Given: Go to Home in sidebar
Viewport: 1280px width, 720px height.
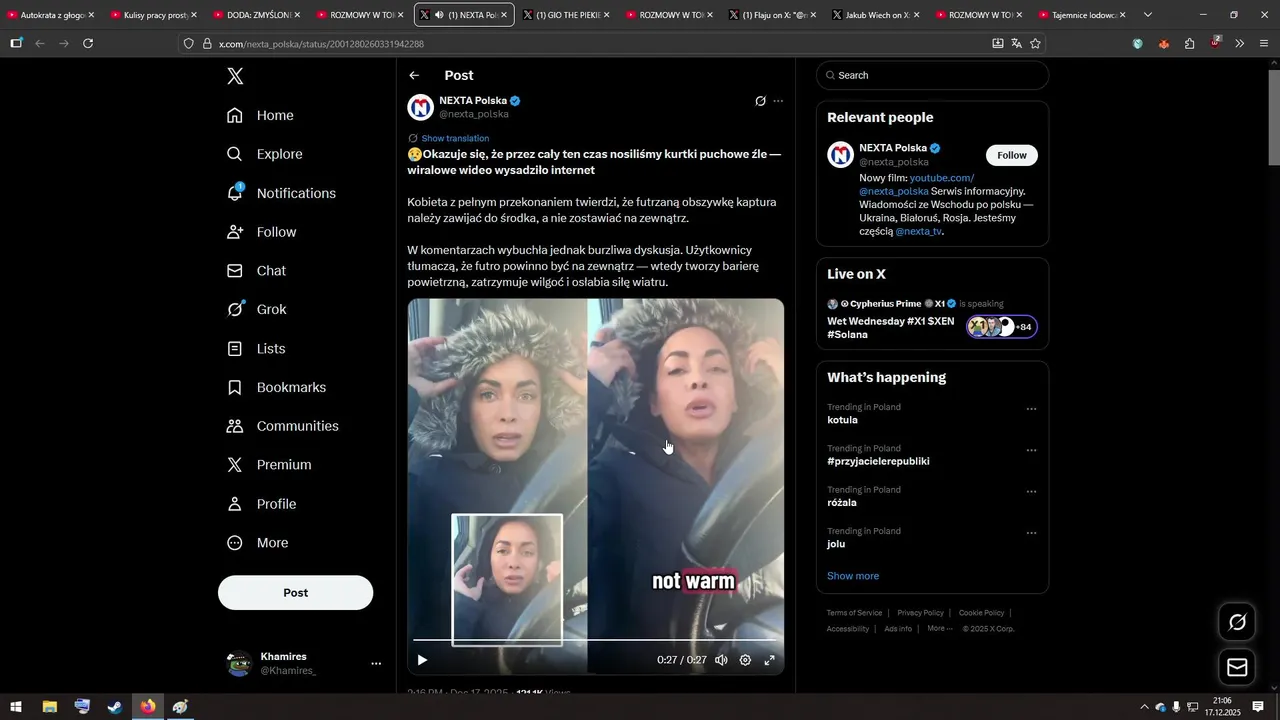Looking at the screenshot, I should click(260, 115).
